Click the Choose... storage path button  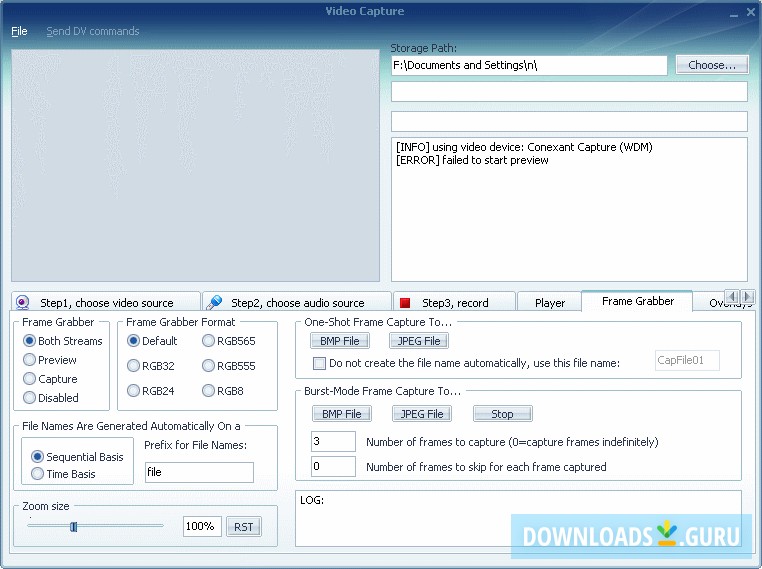(x=712, y=65)
